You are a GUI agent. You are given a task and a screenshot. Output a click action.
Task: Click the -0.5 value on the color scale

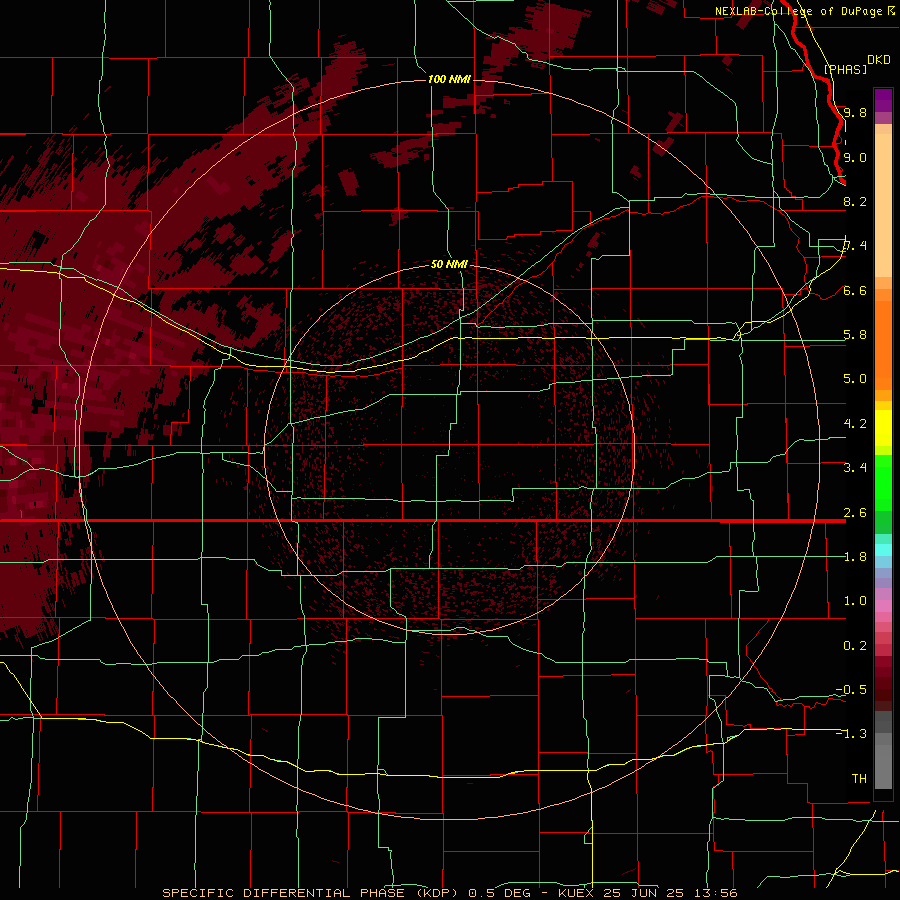[852, 690]
